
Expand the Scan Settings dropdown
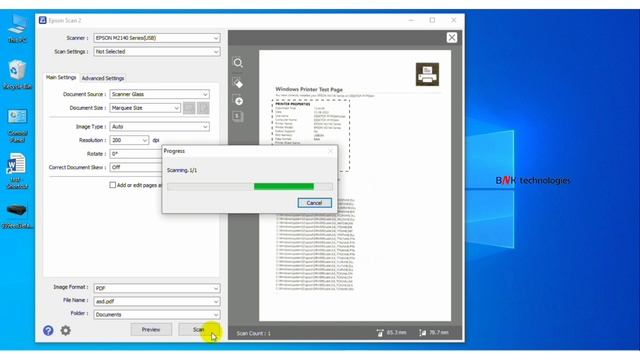coord(157,52)
